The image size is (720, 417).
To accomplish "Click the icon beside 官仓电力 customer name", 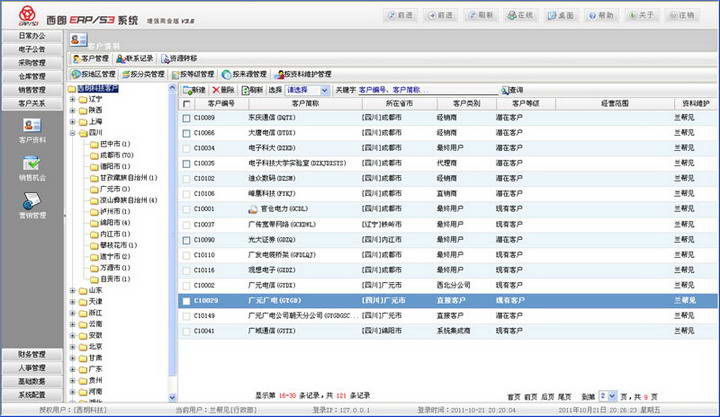I will click(x=253, y=209).
